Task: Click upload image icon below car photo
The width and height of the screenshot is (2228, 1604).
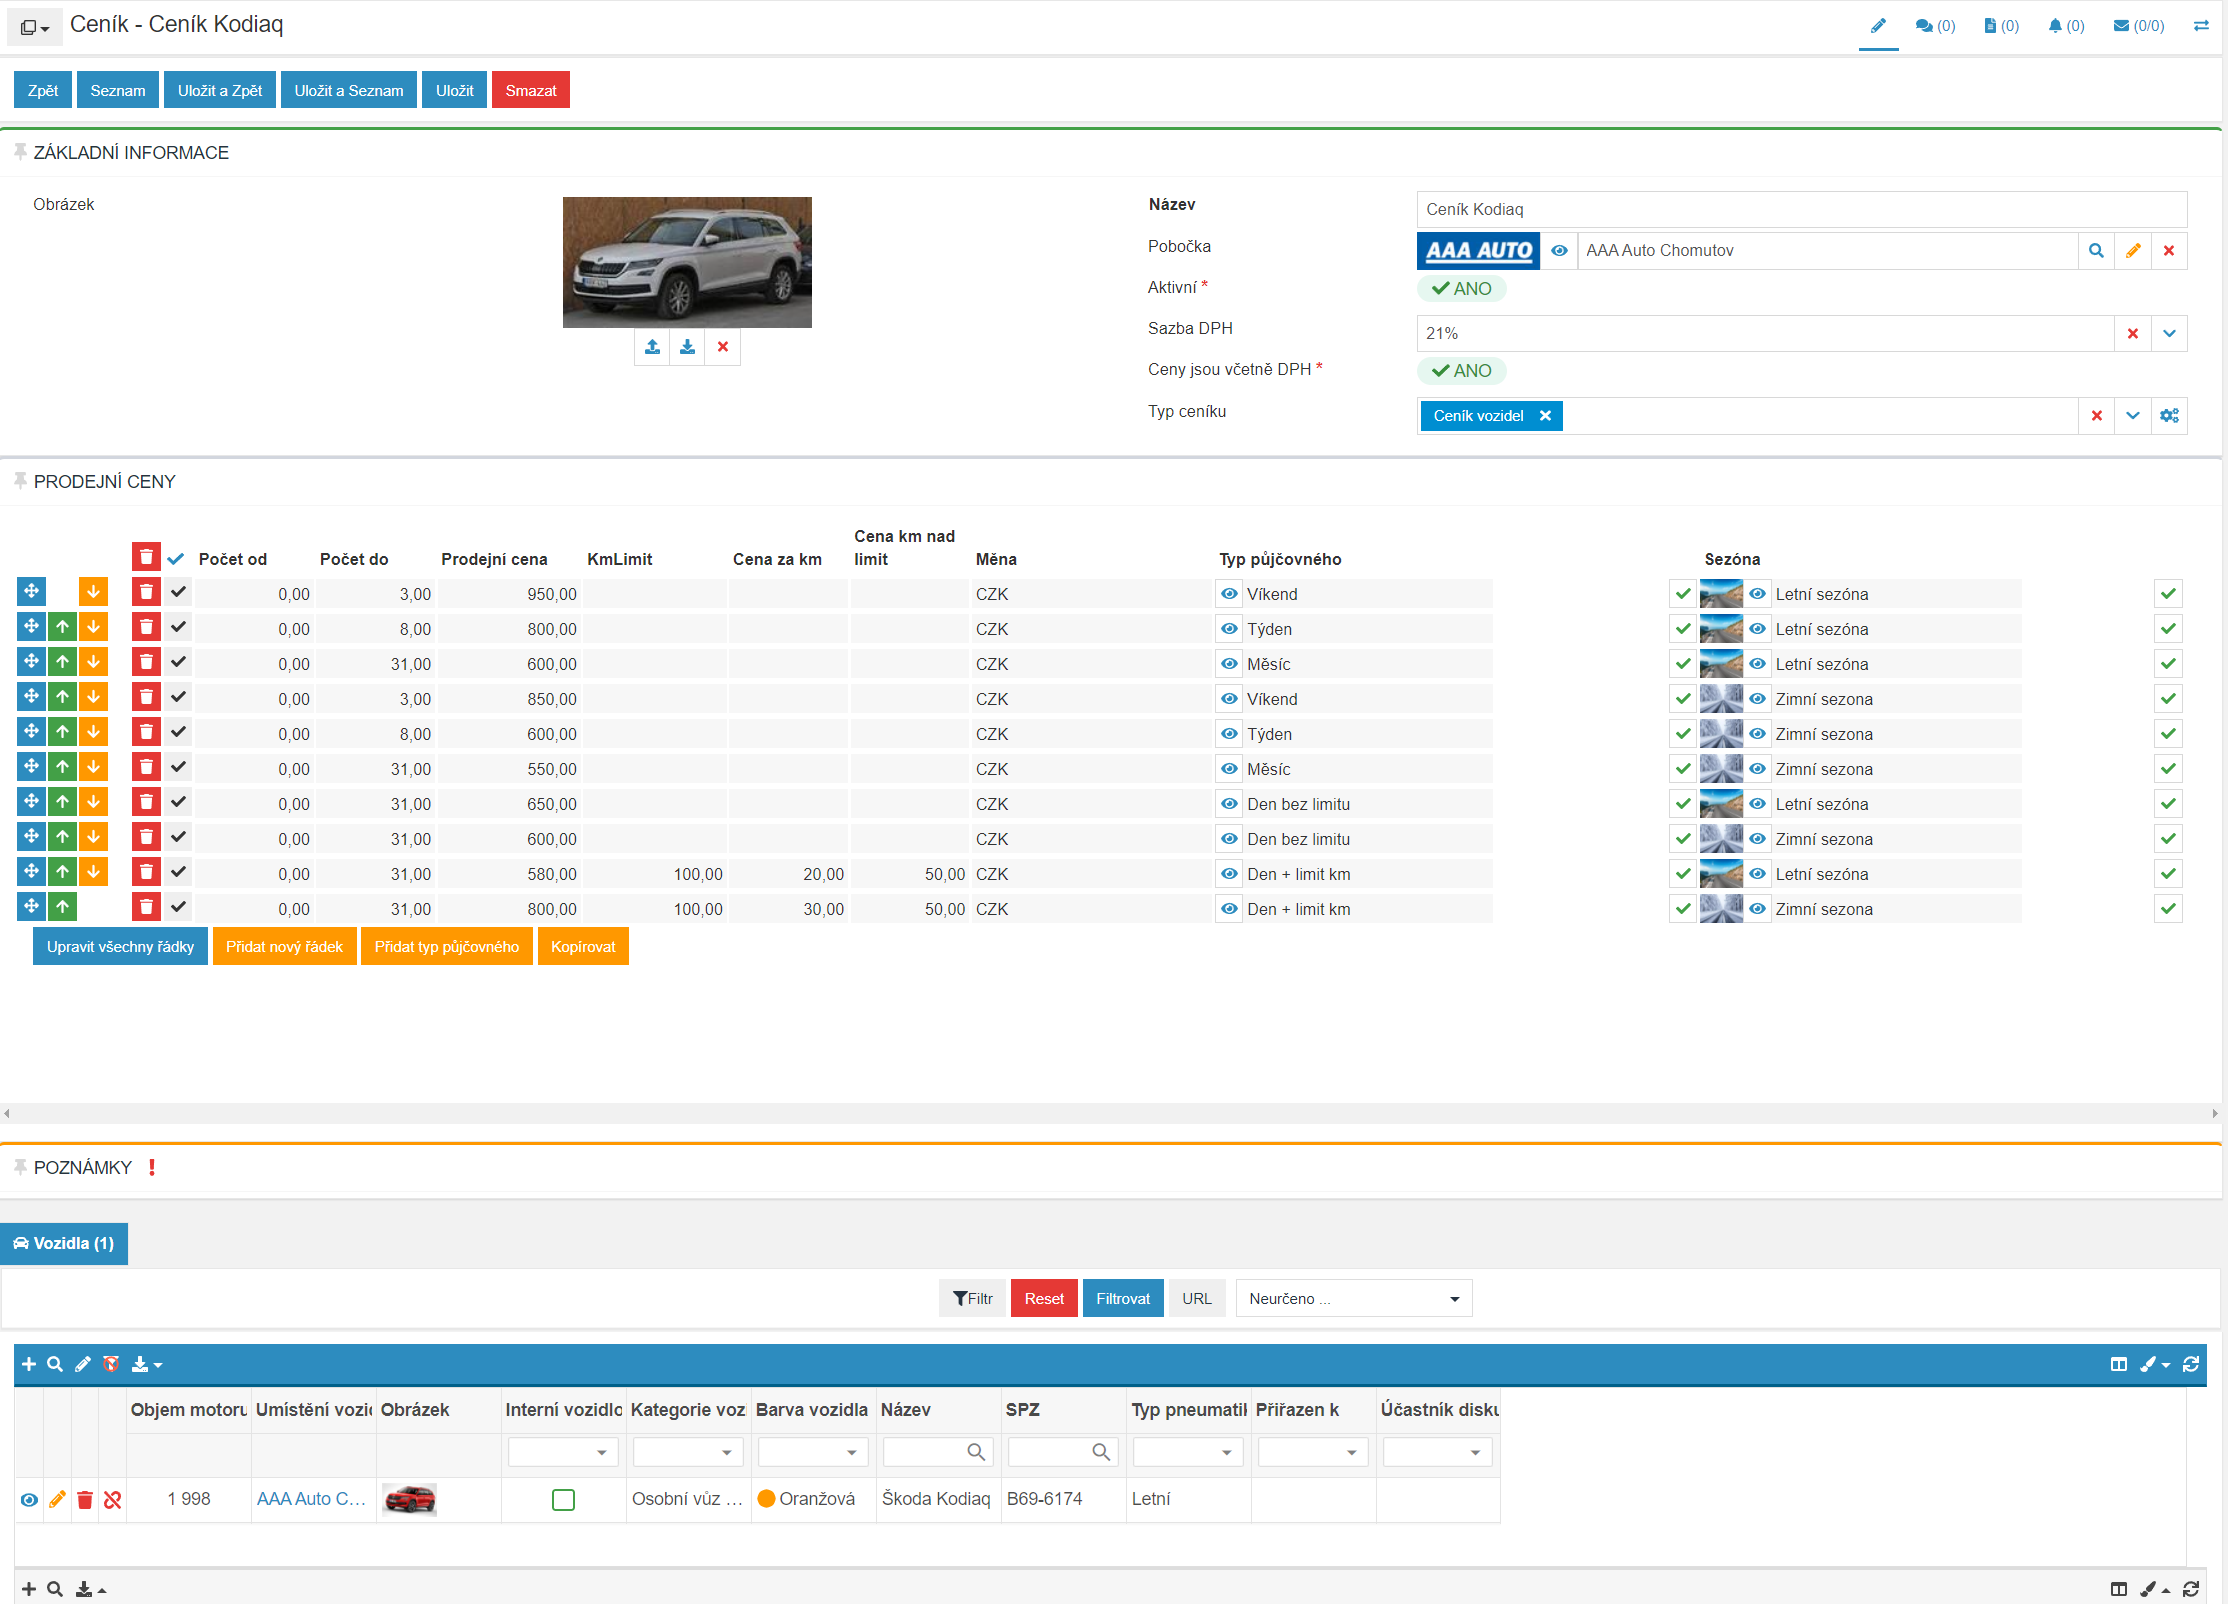Action: pos(652,347)
